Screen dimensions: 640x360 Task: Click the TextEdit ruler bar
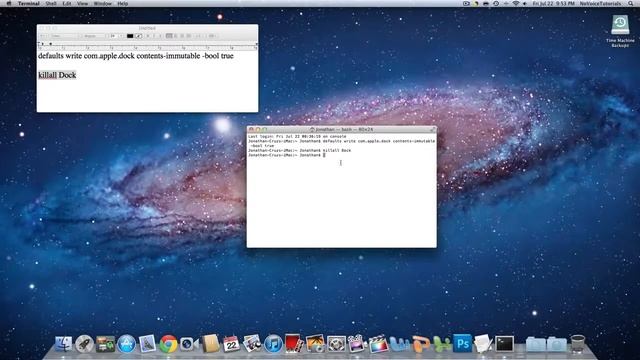click(147, 46)
